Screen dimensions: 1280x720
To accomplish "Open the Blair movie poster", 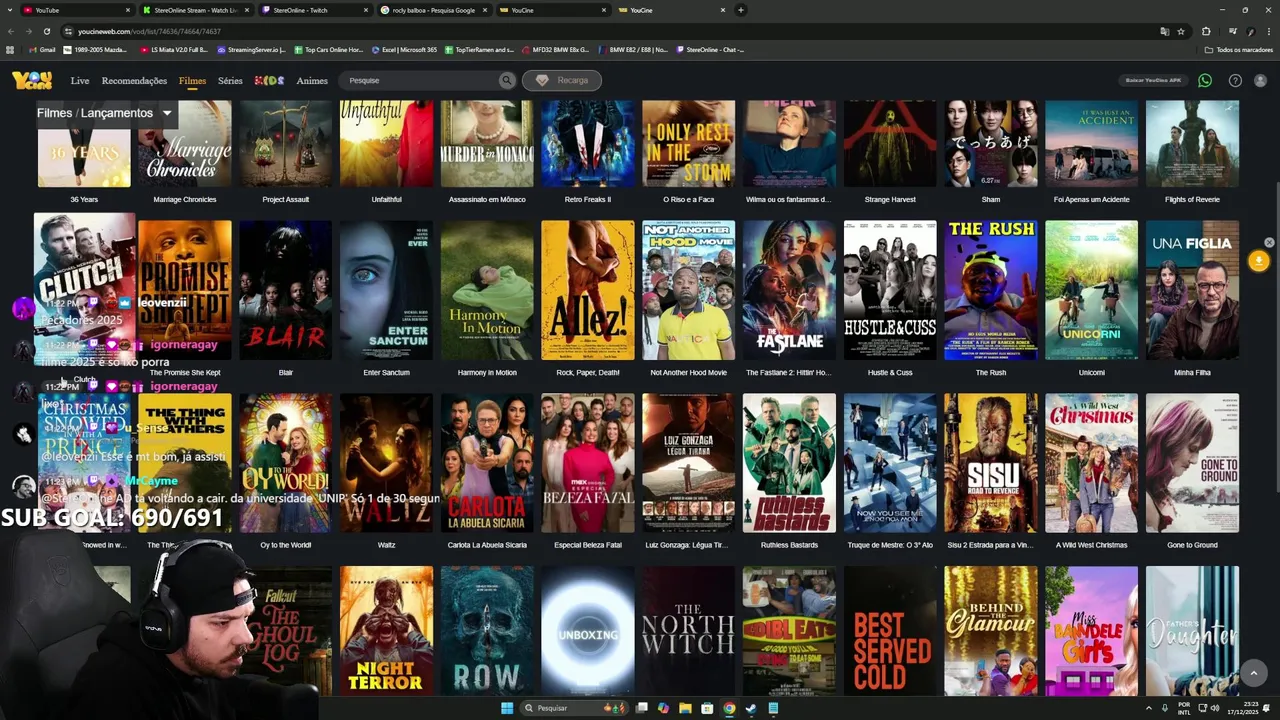I will pos(285,290).
